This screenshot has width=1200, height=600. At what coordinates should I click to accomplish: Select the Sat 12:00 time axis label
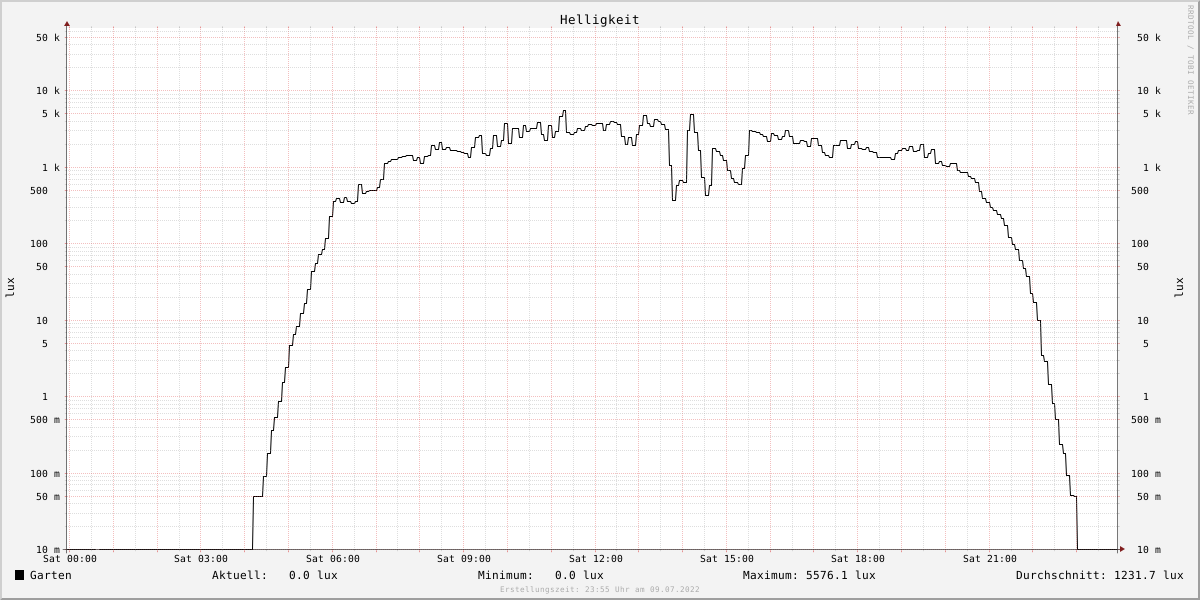coord(596,559)
